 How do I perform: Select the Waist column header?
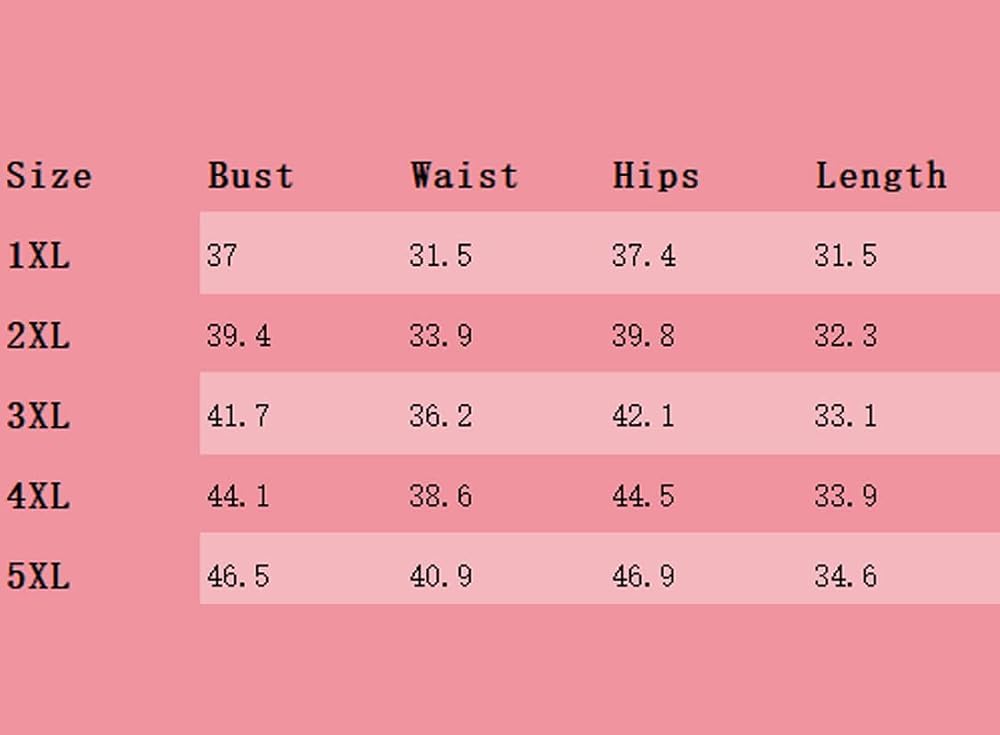(x=464, y=175)
